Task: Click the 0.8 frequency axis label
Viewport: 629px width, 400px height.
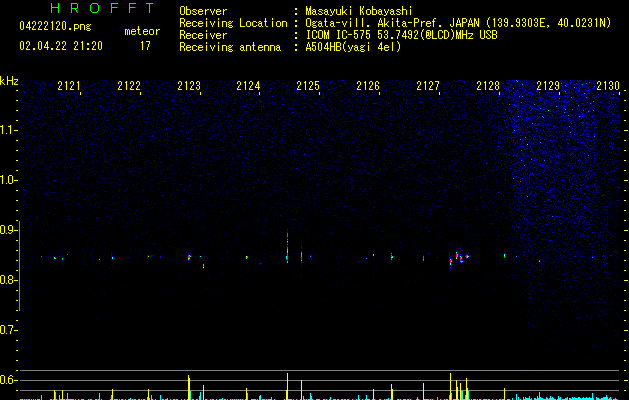Action: [x=9, y=280]
